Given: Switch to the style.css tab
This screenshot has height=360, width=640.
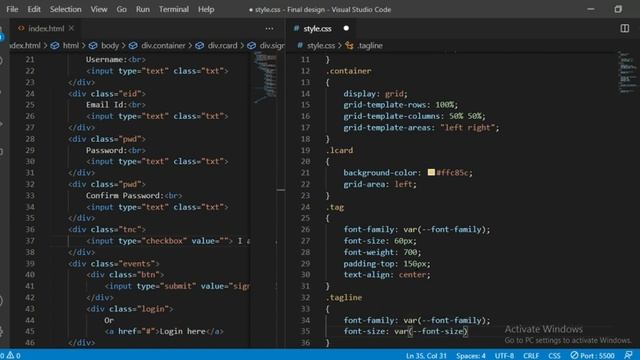Looking at the screenshot, I should pyautogui.click(x=317, y=29).
